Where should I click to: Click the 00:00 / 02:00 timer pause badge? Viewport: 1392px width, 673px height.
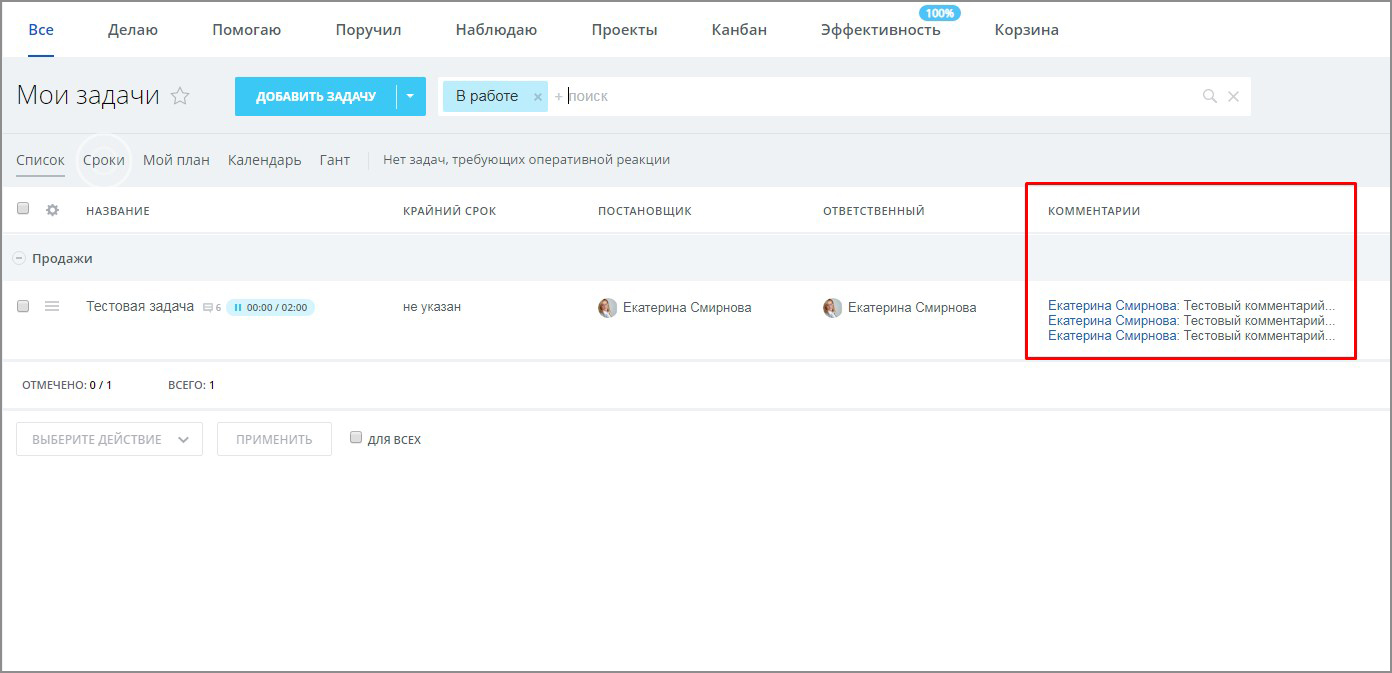point(270,308)
